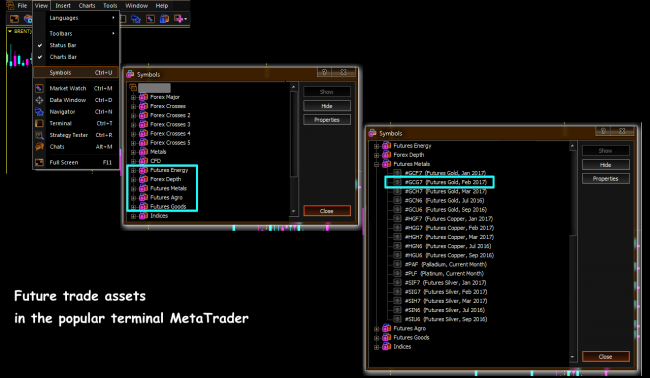Toggle the Charts Bar checkmark
The height and width of the screenshot is (378, 650).
(40, 57)
